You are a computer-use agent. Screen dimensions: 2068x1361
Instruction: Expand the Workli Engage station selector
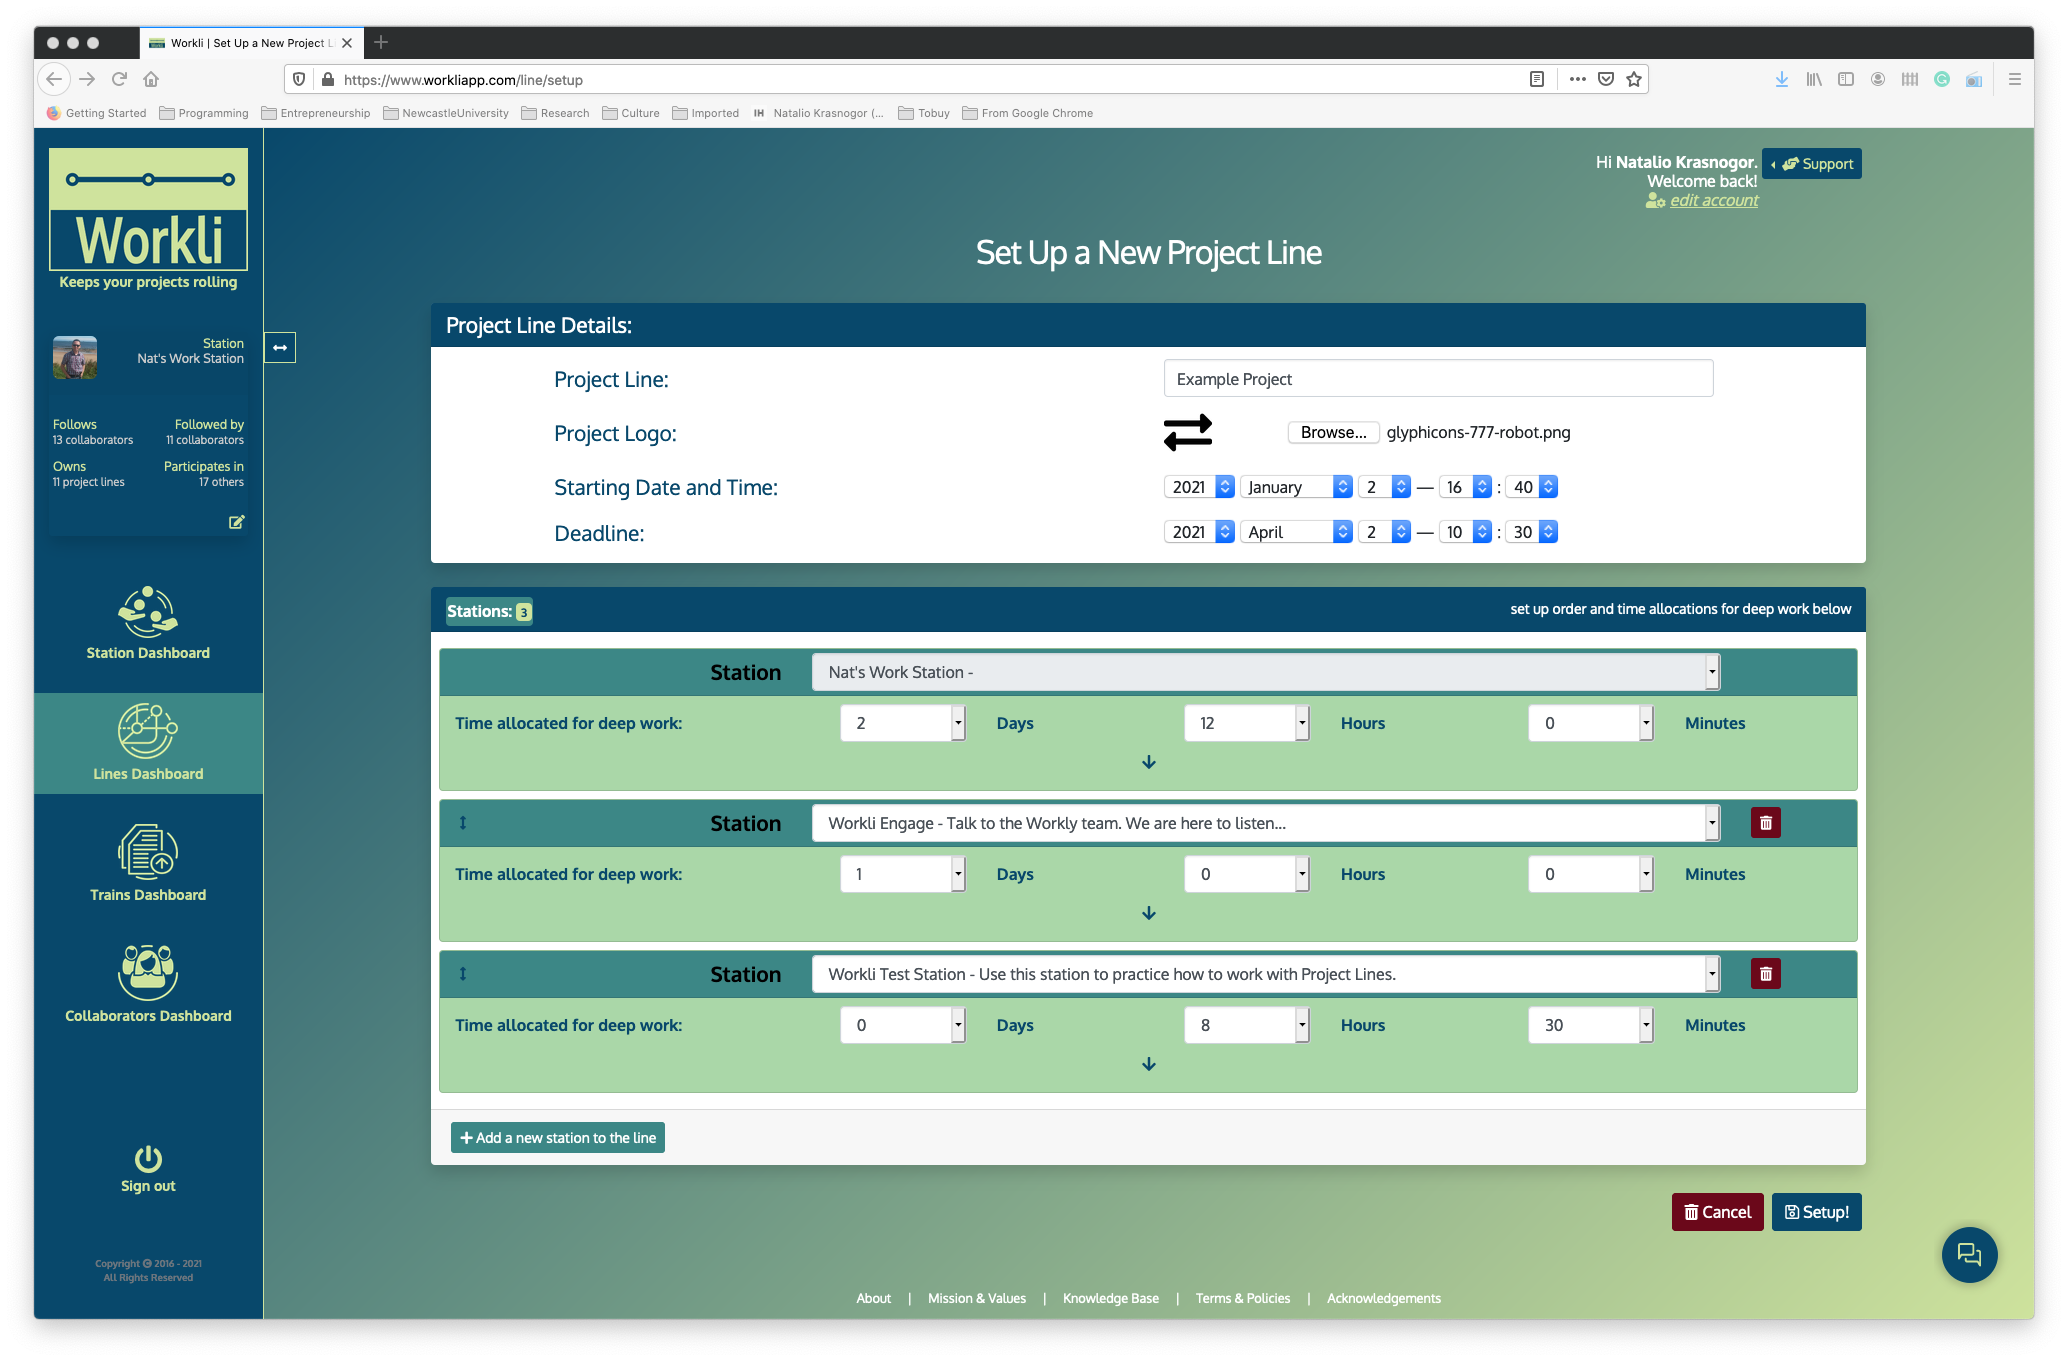click(1265, 823)
